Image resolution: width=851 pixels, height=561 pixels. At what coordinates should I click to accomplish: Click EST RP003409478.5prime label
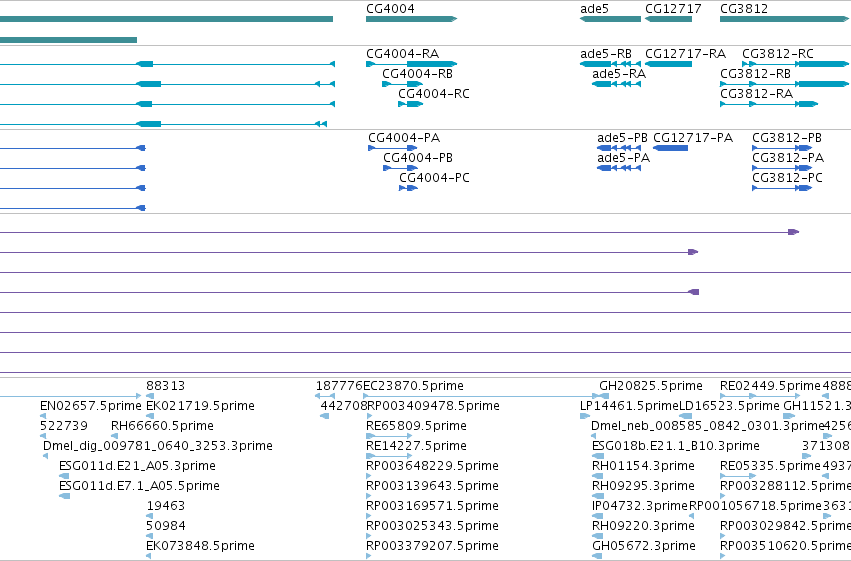tap(433, 406)
